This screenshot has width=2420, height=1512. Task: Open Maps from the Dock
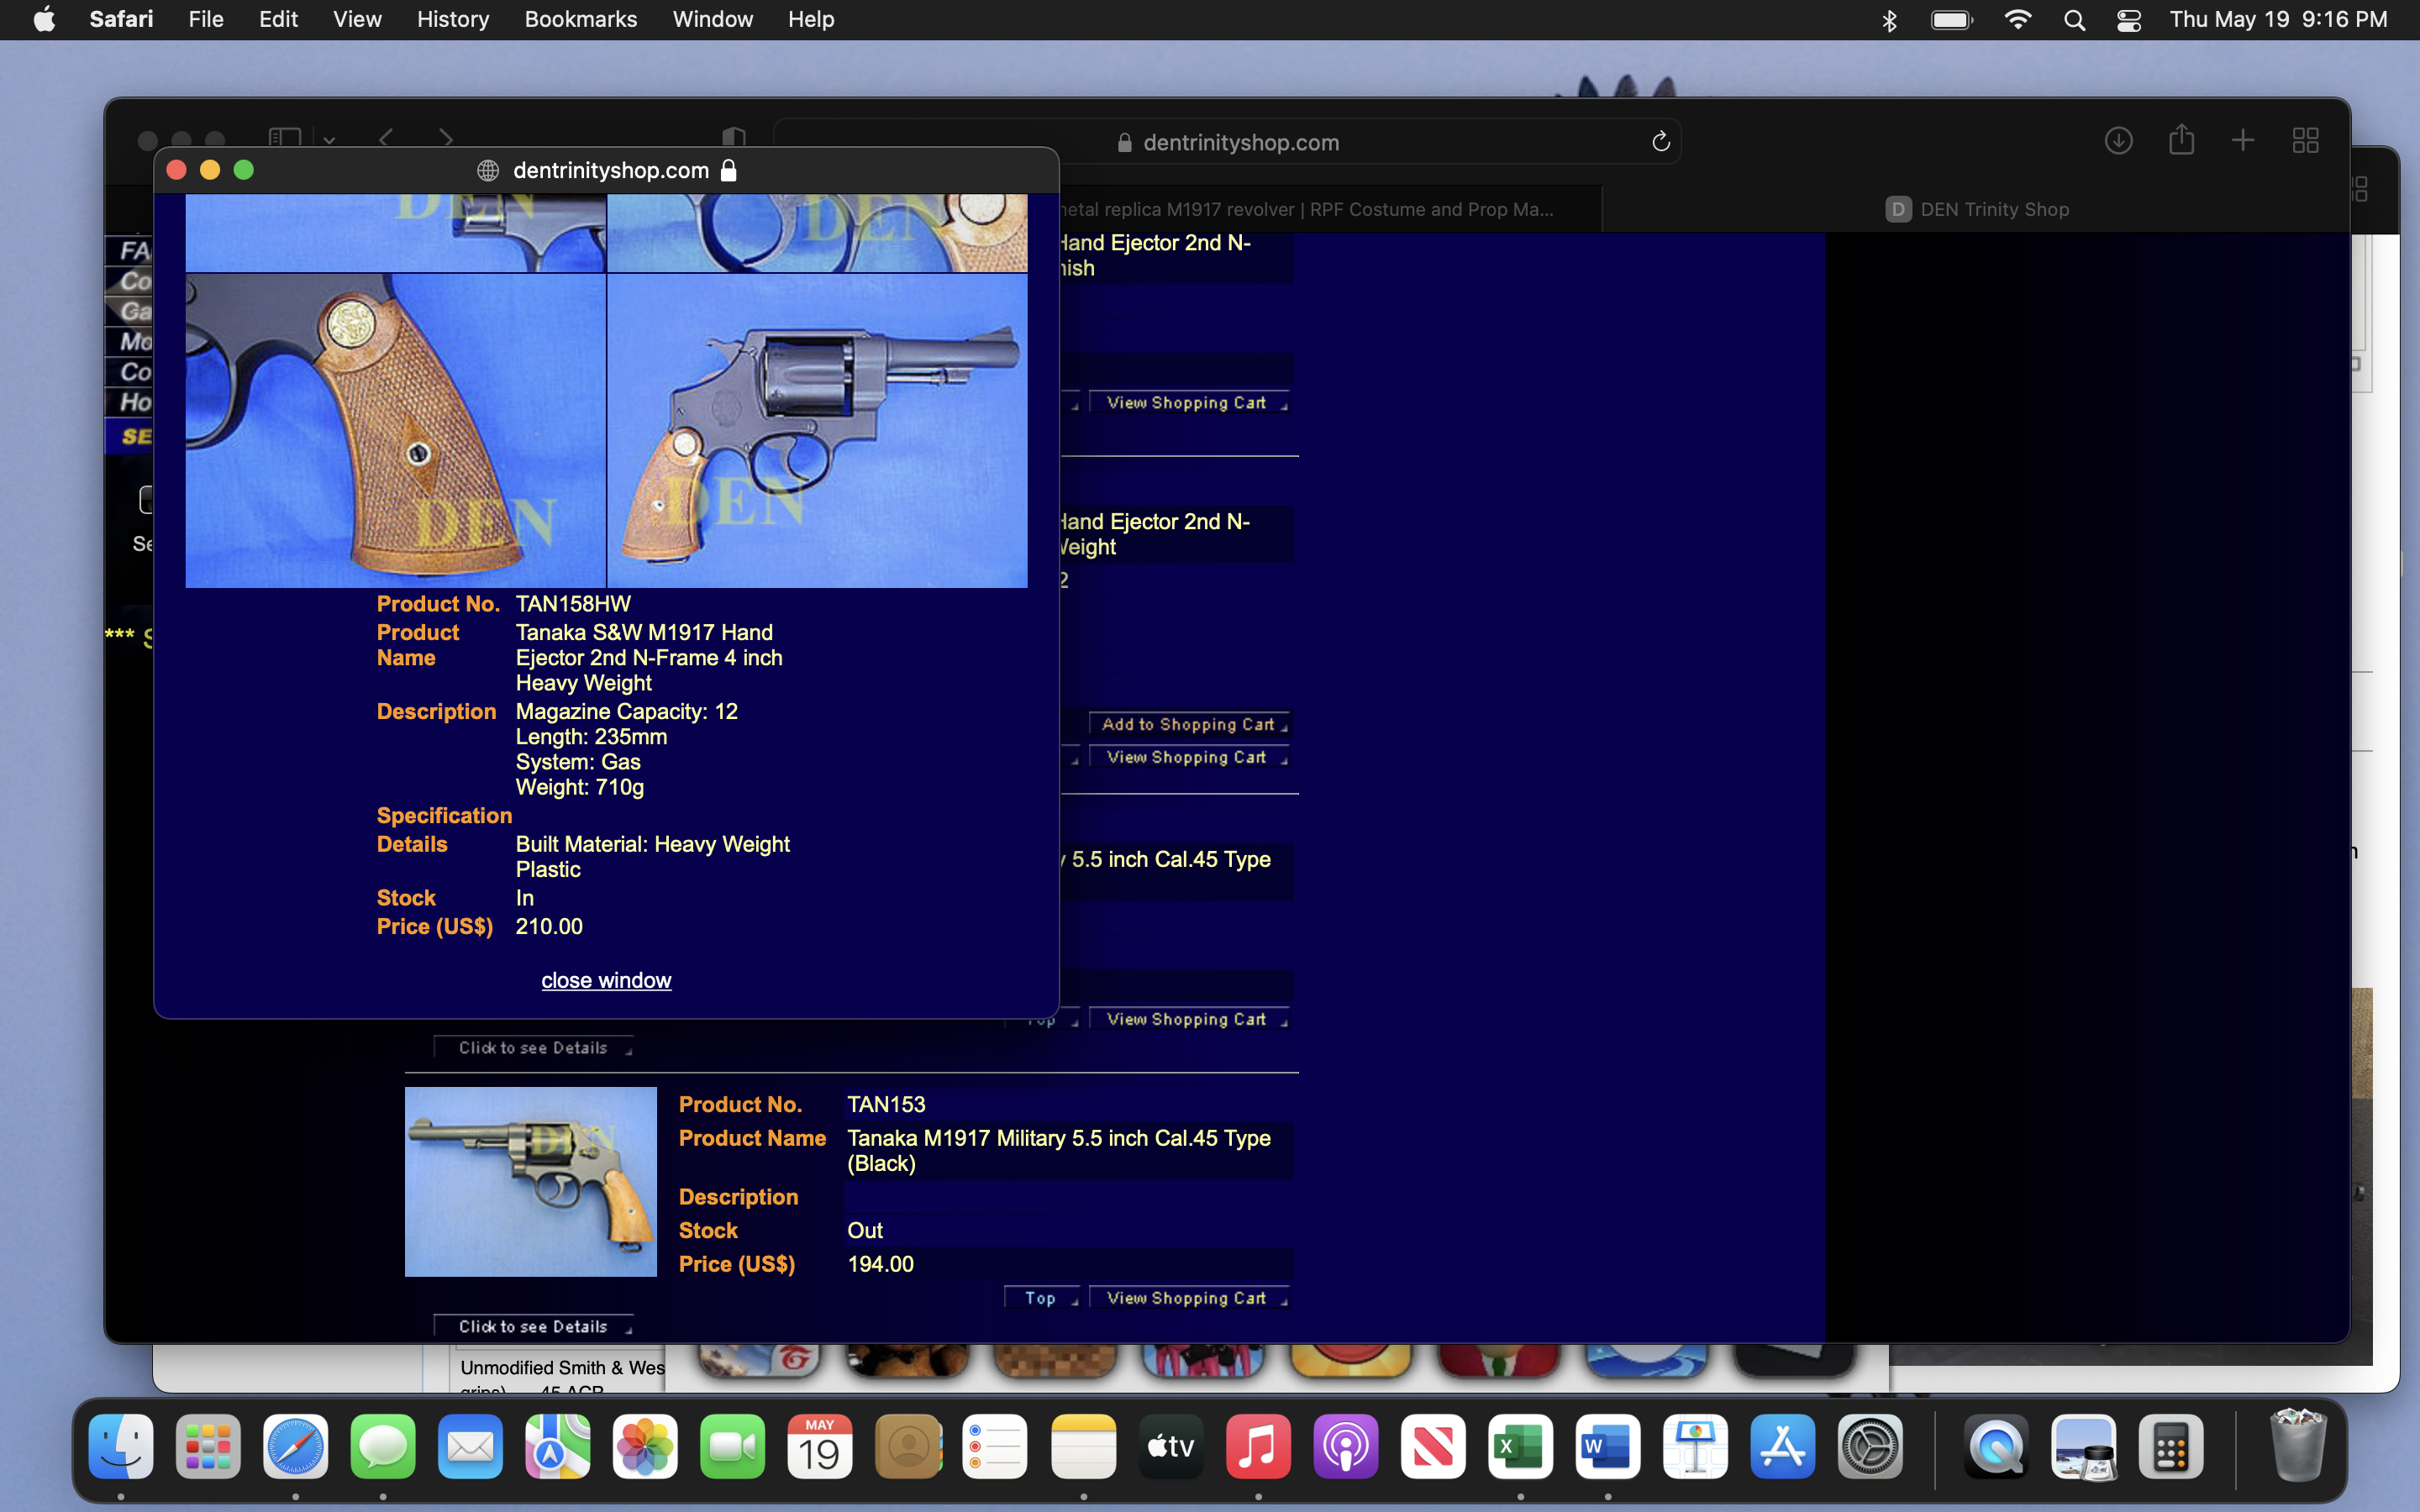[558, 1447]
